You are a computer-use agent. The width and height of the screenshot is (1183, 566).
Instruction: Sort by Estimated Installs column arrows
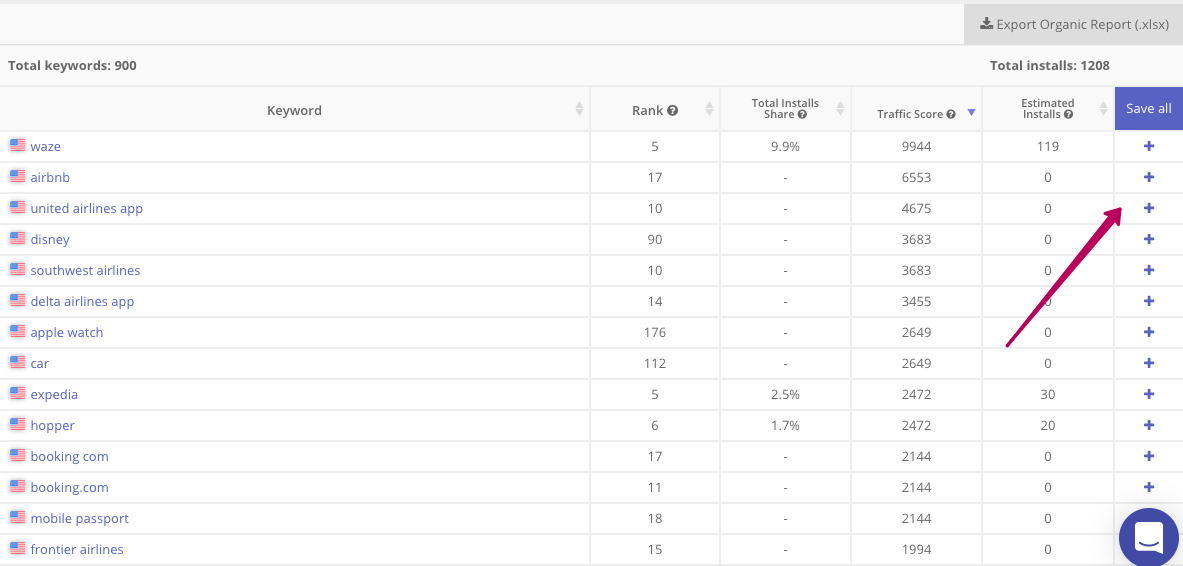[x=1102, y=109]
